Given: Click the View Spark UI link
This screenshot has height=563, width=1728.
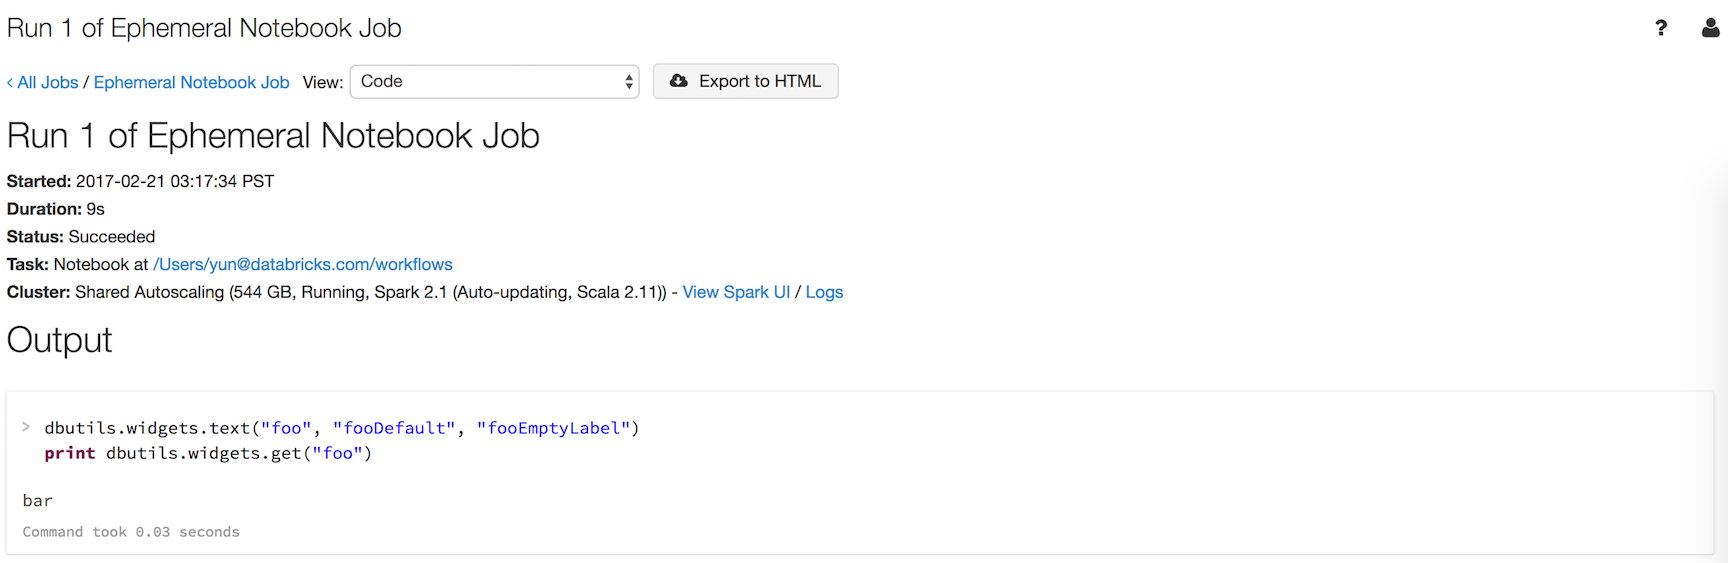Looking at the screenshot, I should click(x=736, y=292).
